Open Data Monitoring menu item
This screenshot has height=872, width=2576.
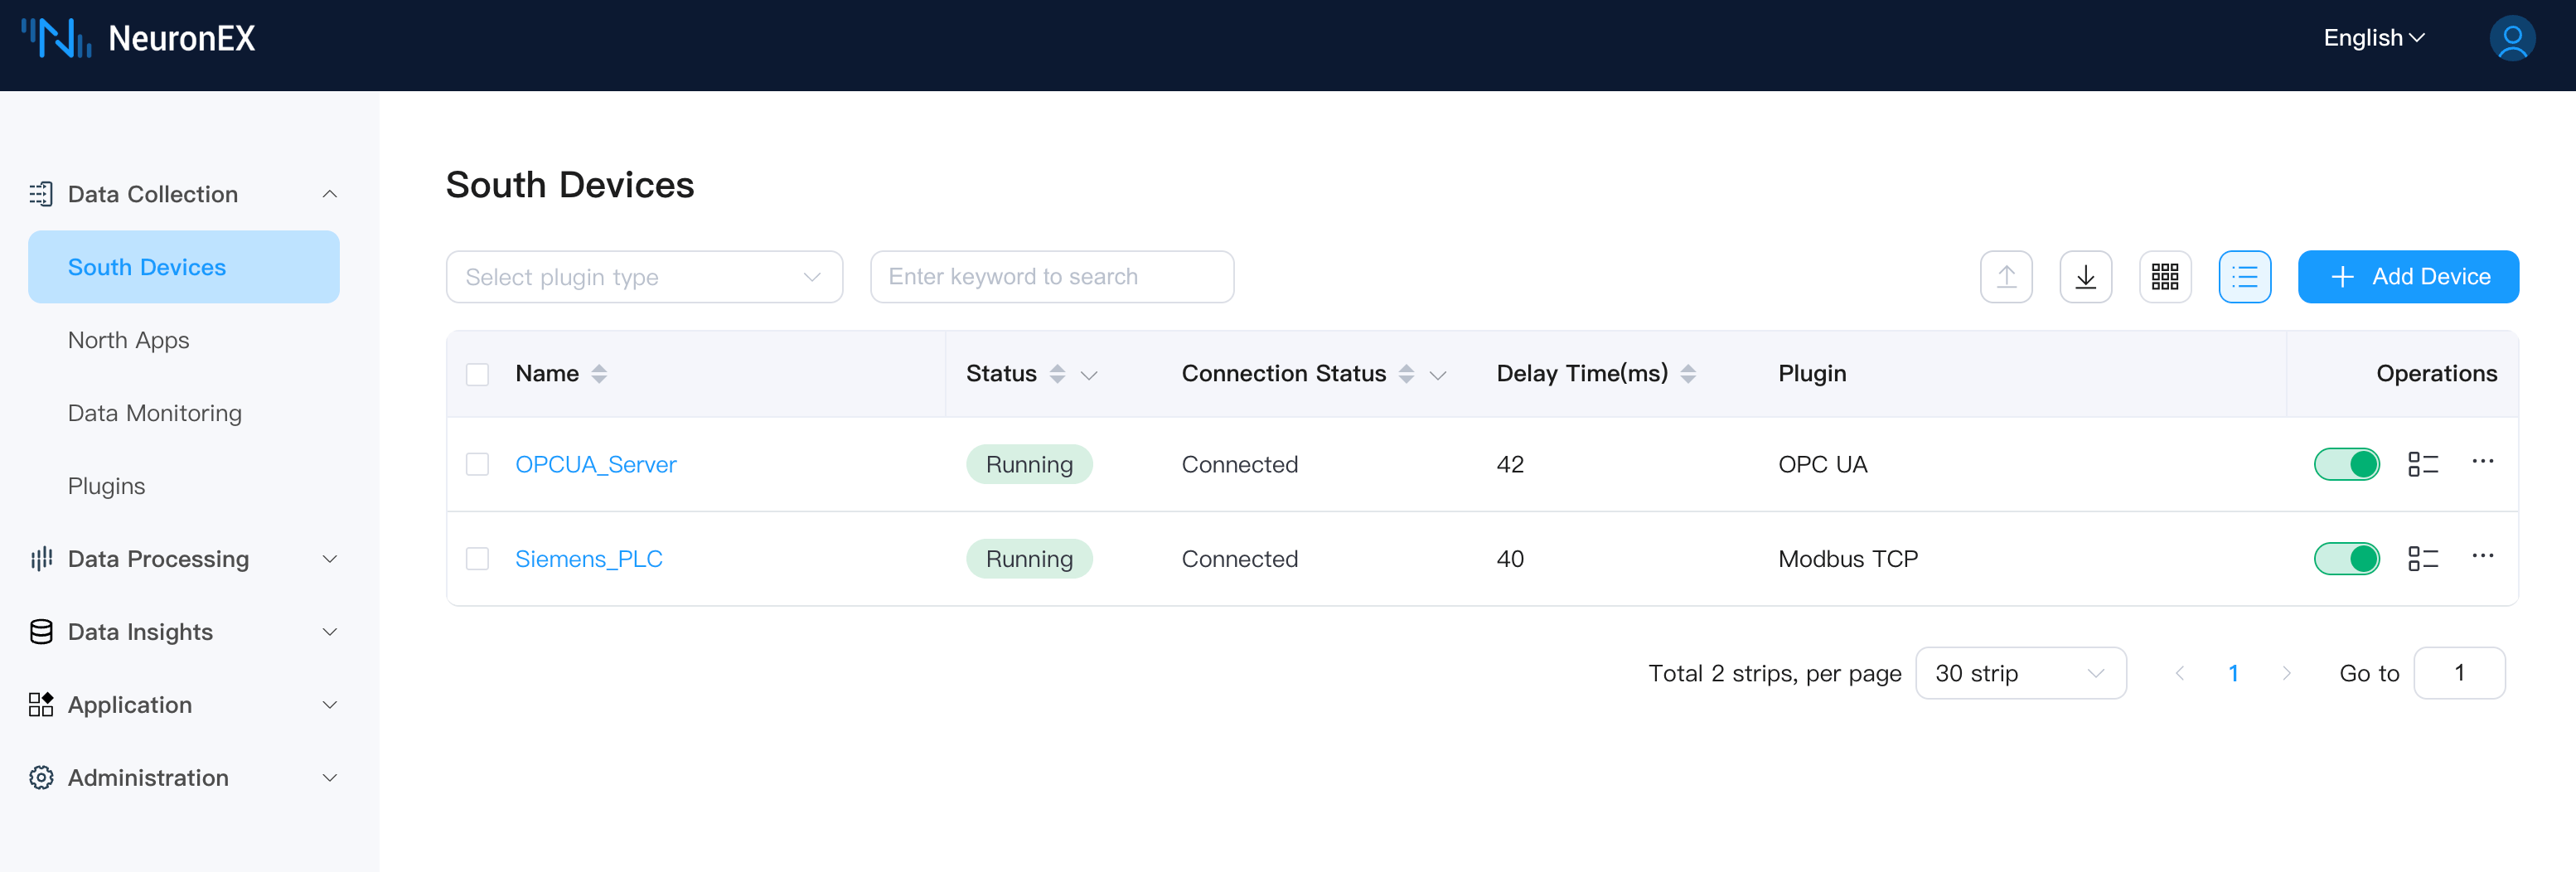click(x=155, y=413)
